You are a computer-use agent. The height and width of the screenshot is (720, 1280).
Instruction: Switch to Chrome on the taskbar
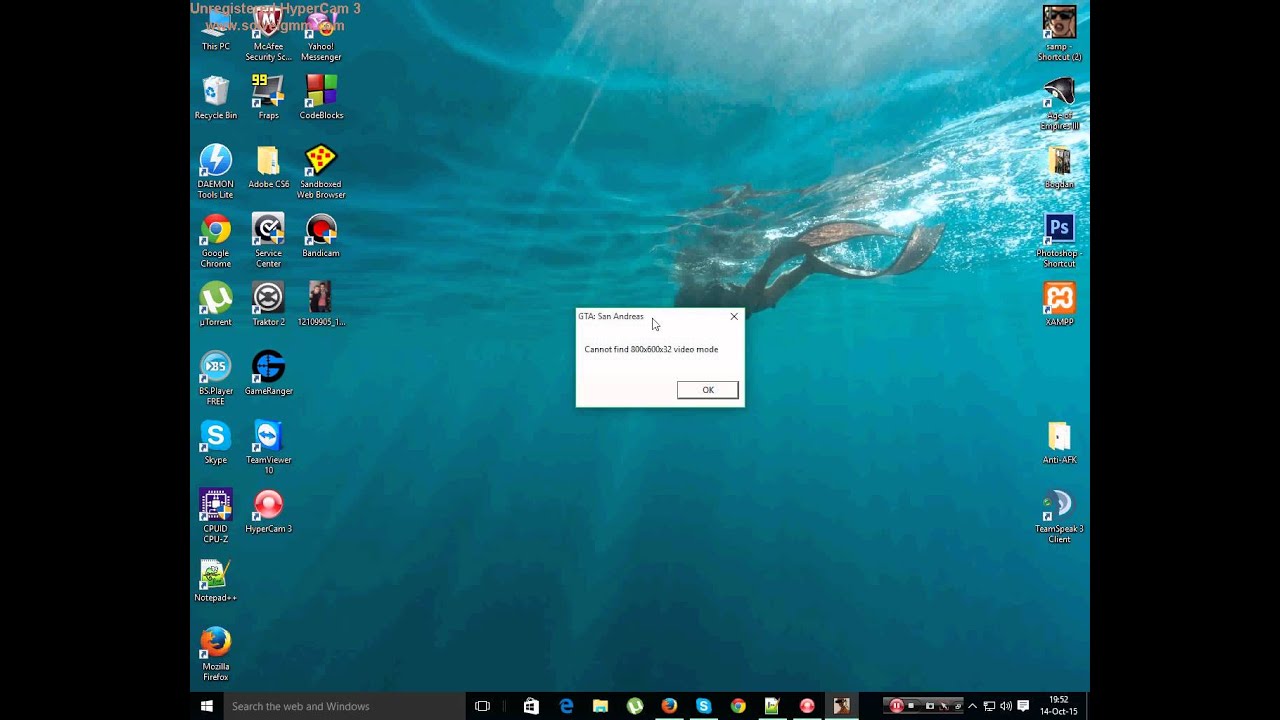738,706
